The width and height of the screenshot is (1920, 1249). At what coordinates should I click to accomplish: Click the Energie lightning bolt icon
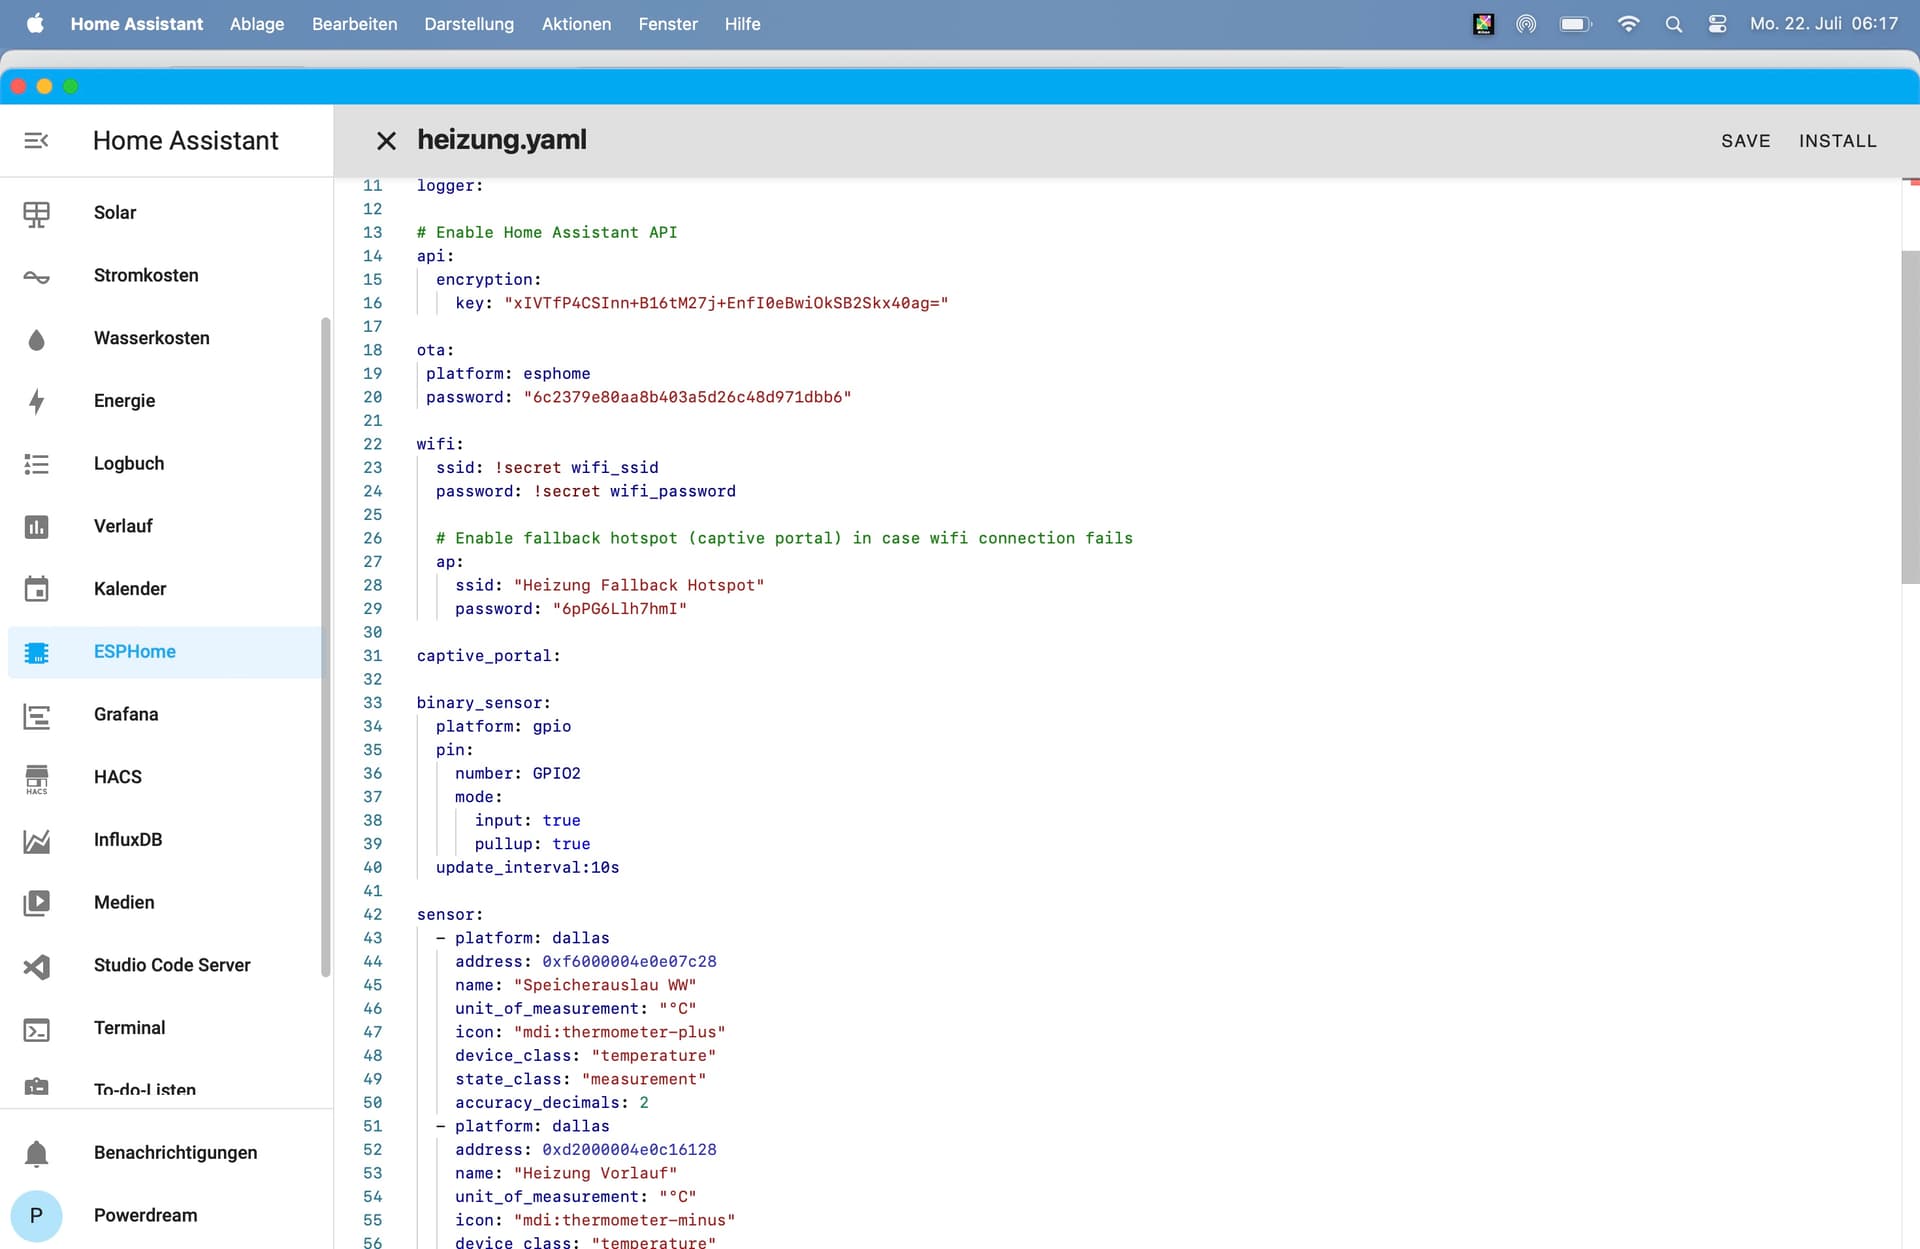click(x=36, y=401)
